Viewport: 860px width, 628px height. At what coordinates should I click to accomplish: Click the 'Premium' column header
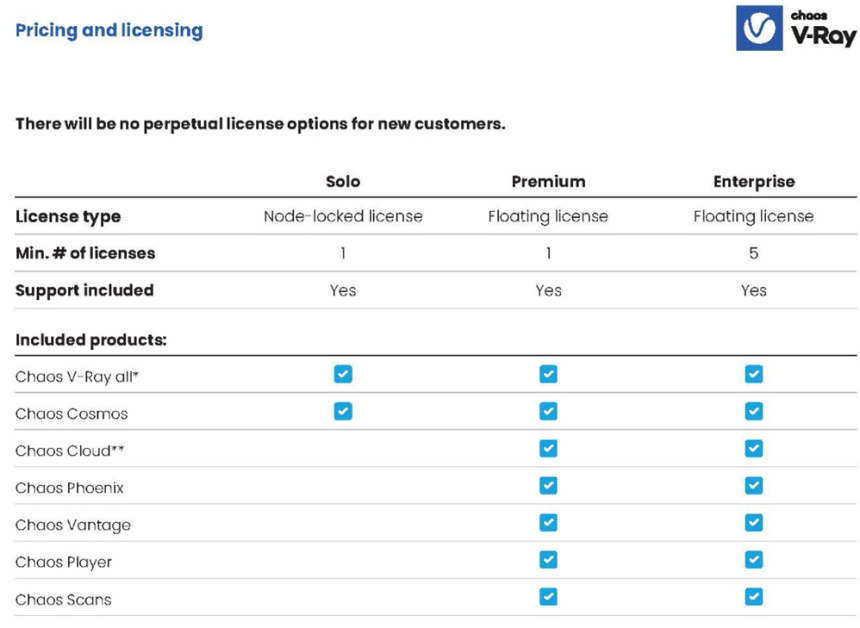click(x=548, y=182)
